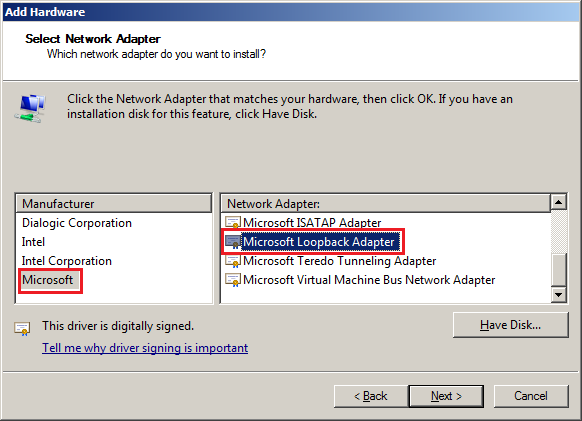Click the digitally signed certificate icon

[22, 329]
